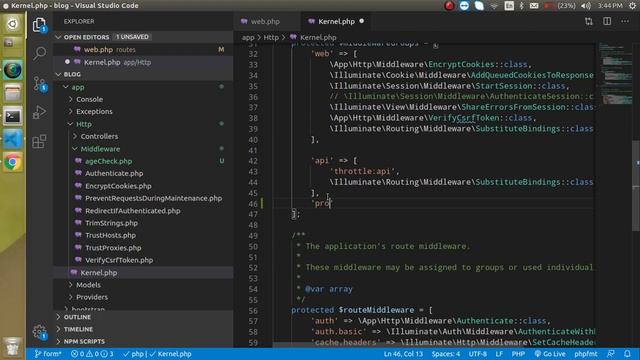Click the notifications bell in status bar

[627, 354]
